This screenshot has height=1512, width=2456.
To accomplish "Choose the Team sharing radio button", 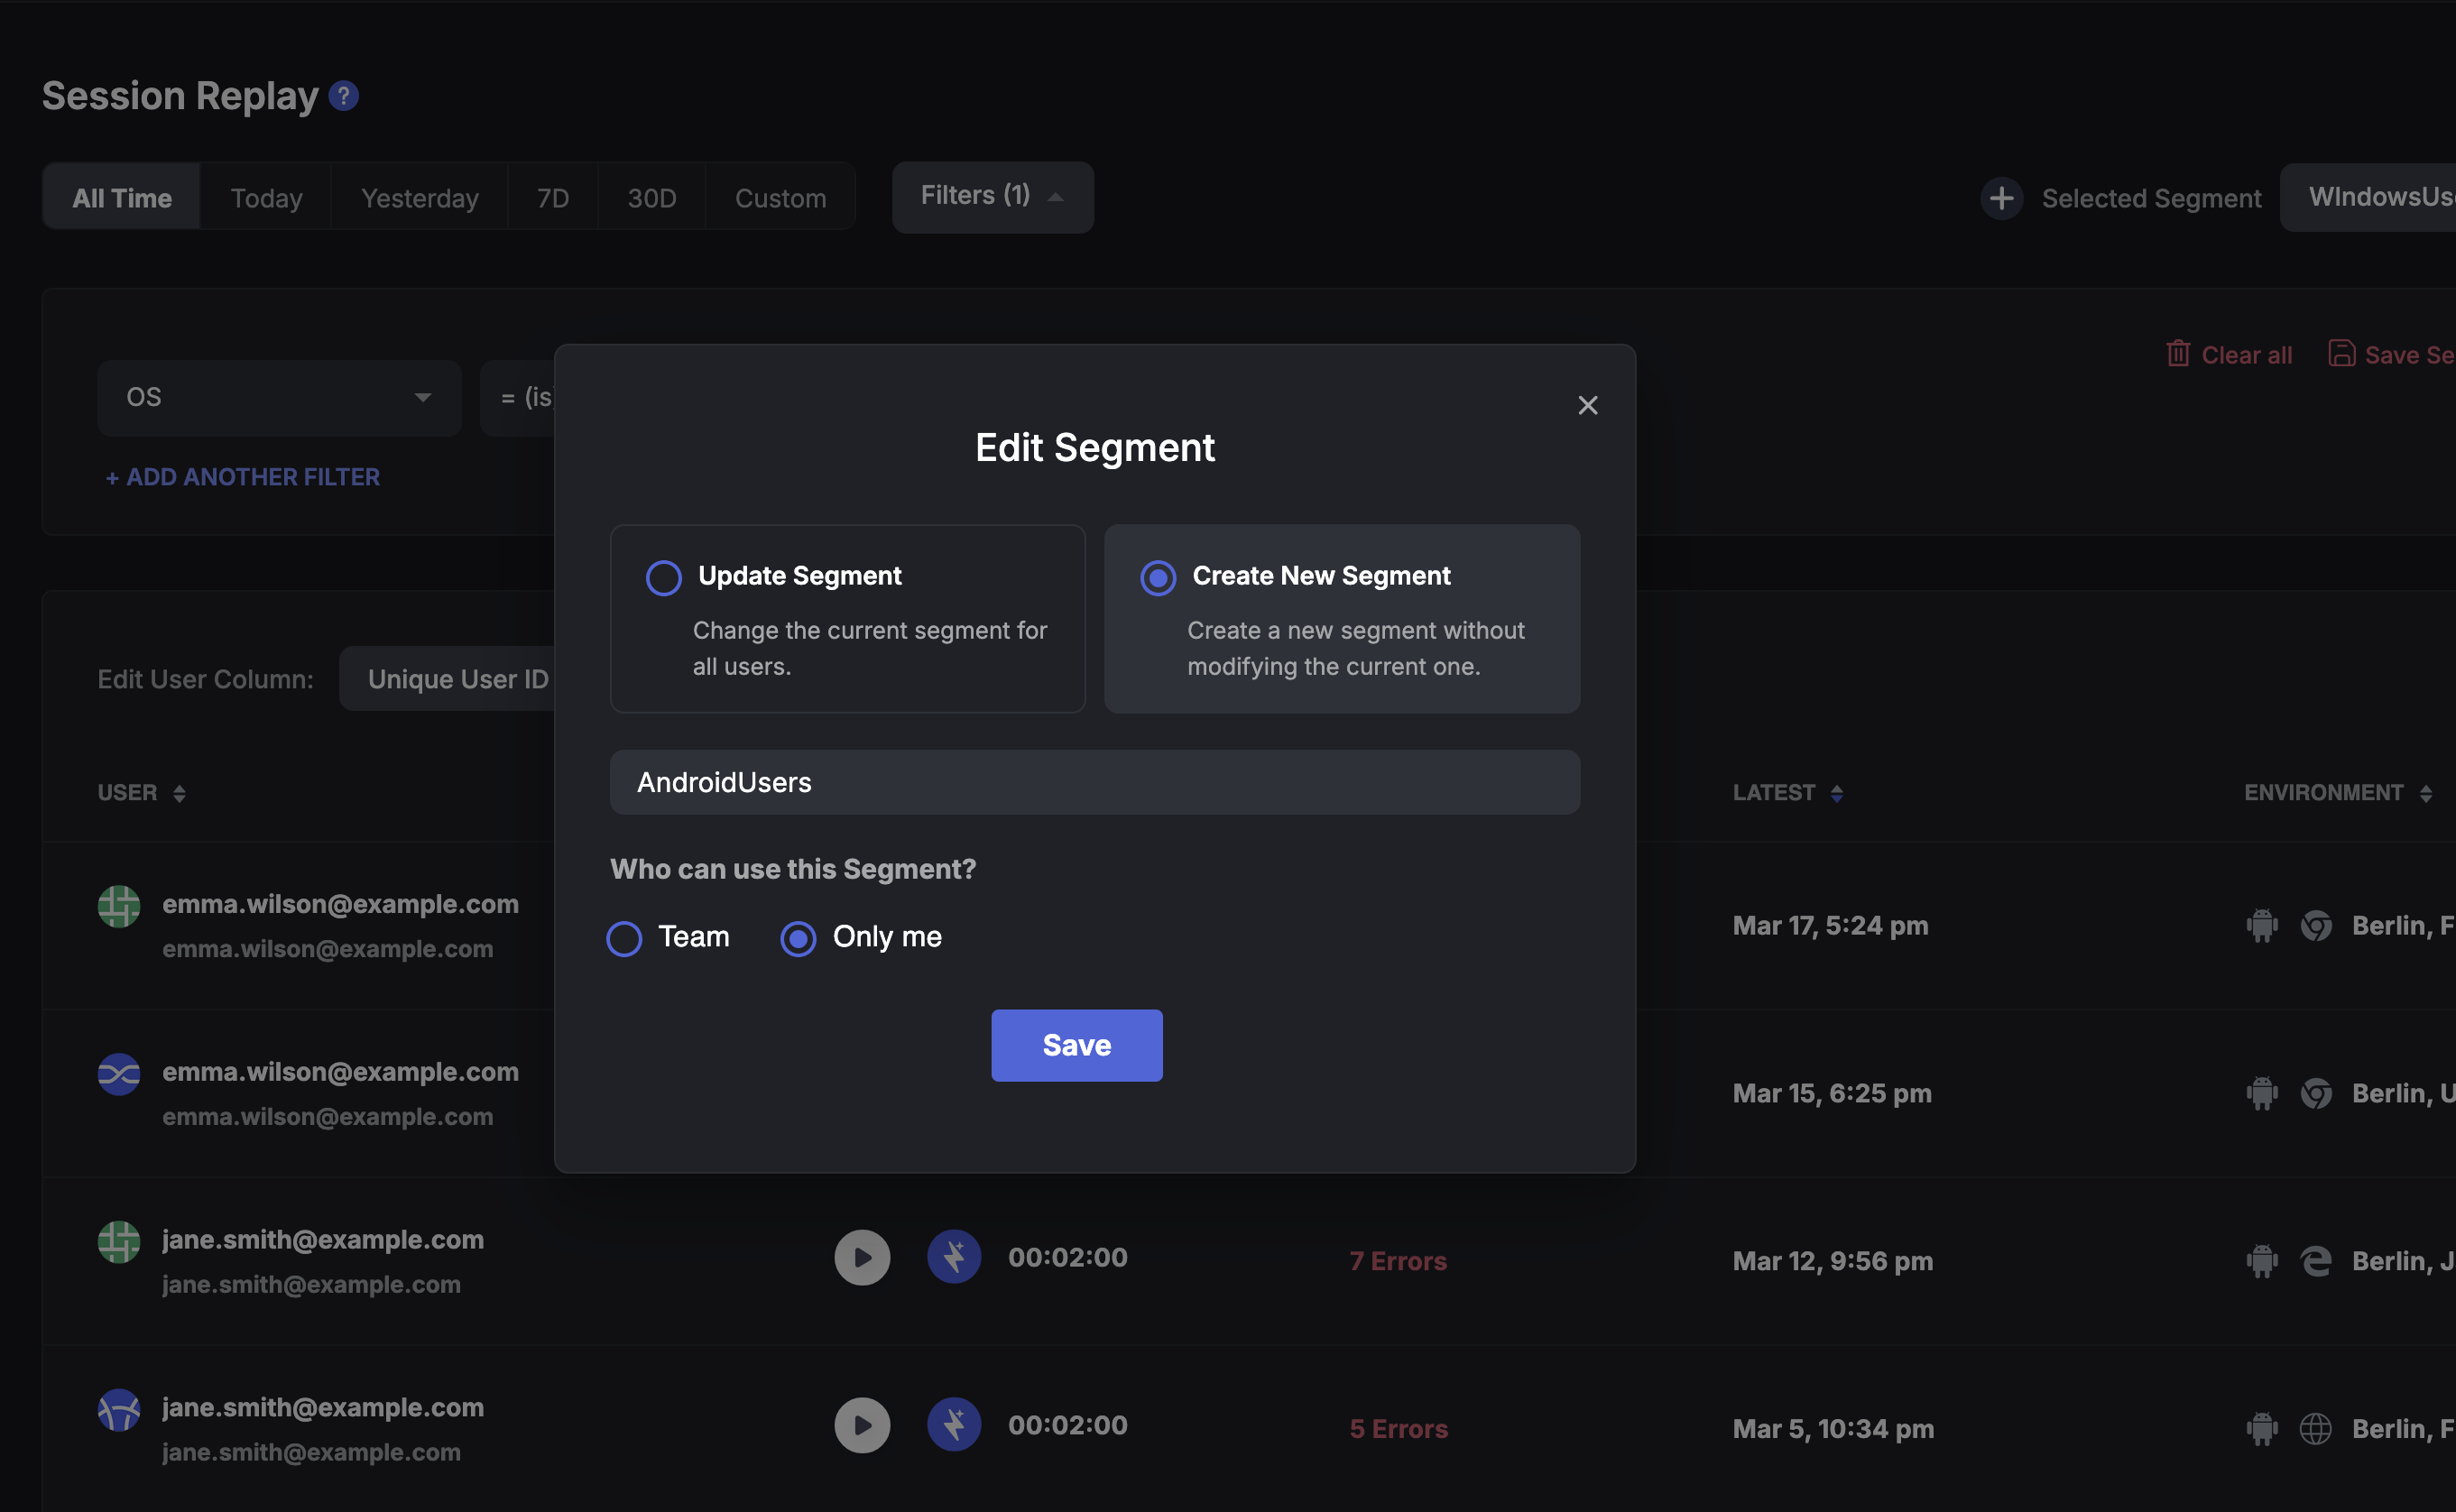I will pyautogui.click(x=624, y=938).
